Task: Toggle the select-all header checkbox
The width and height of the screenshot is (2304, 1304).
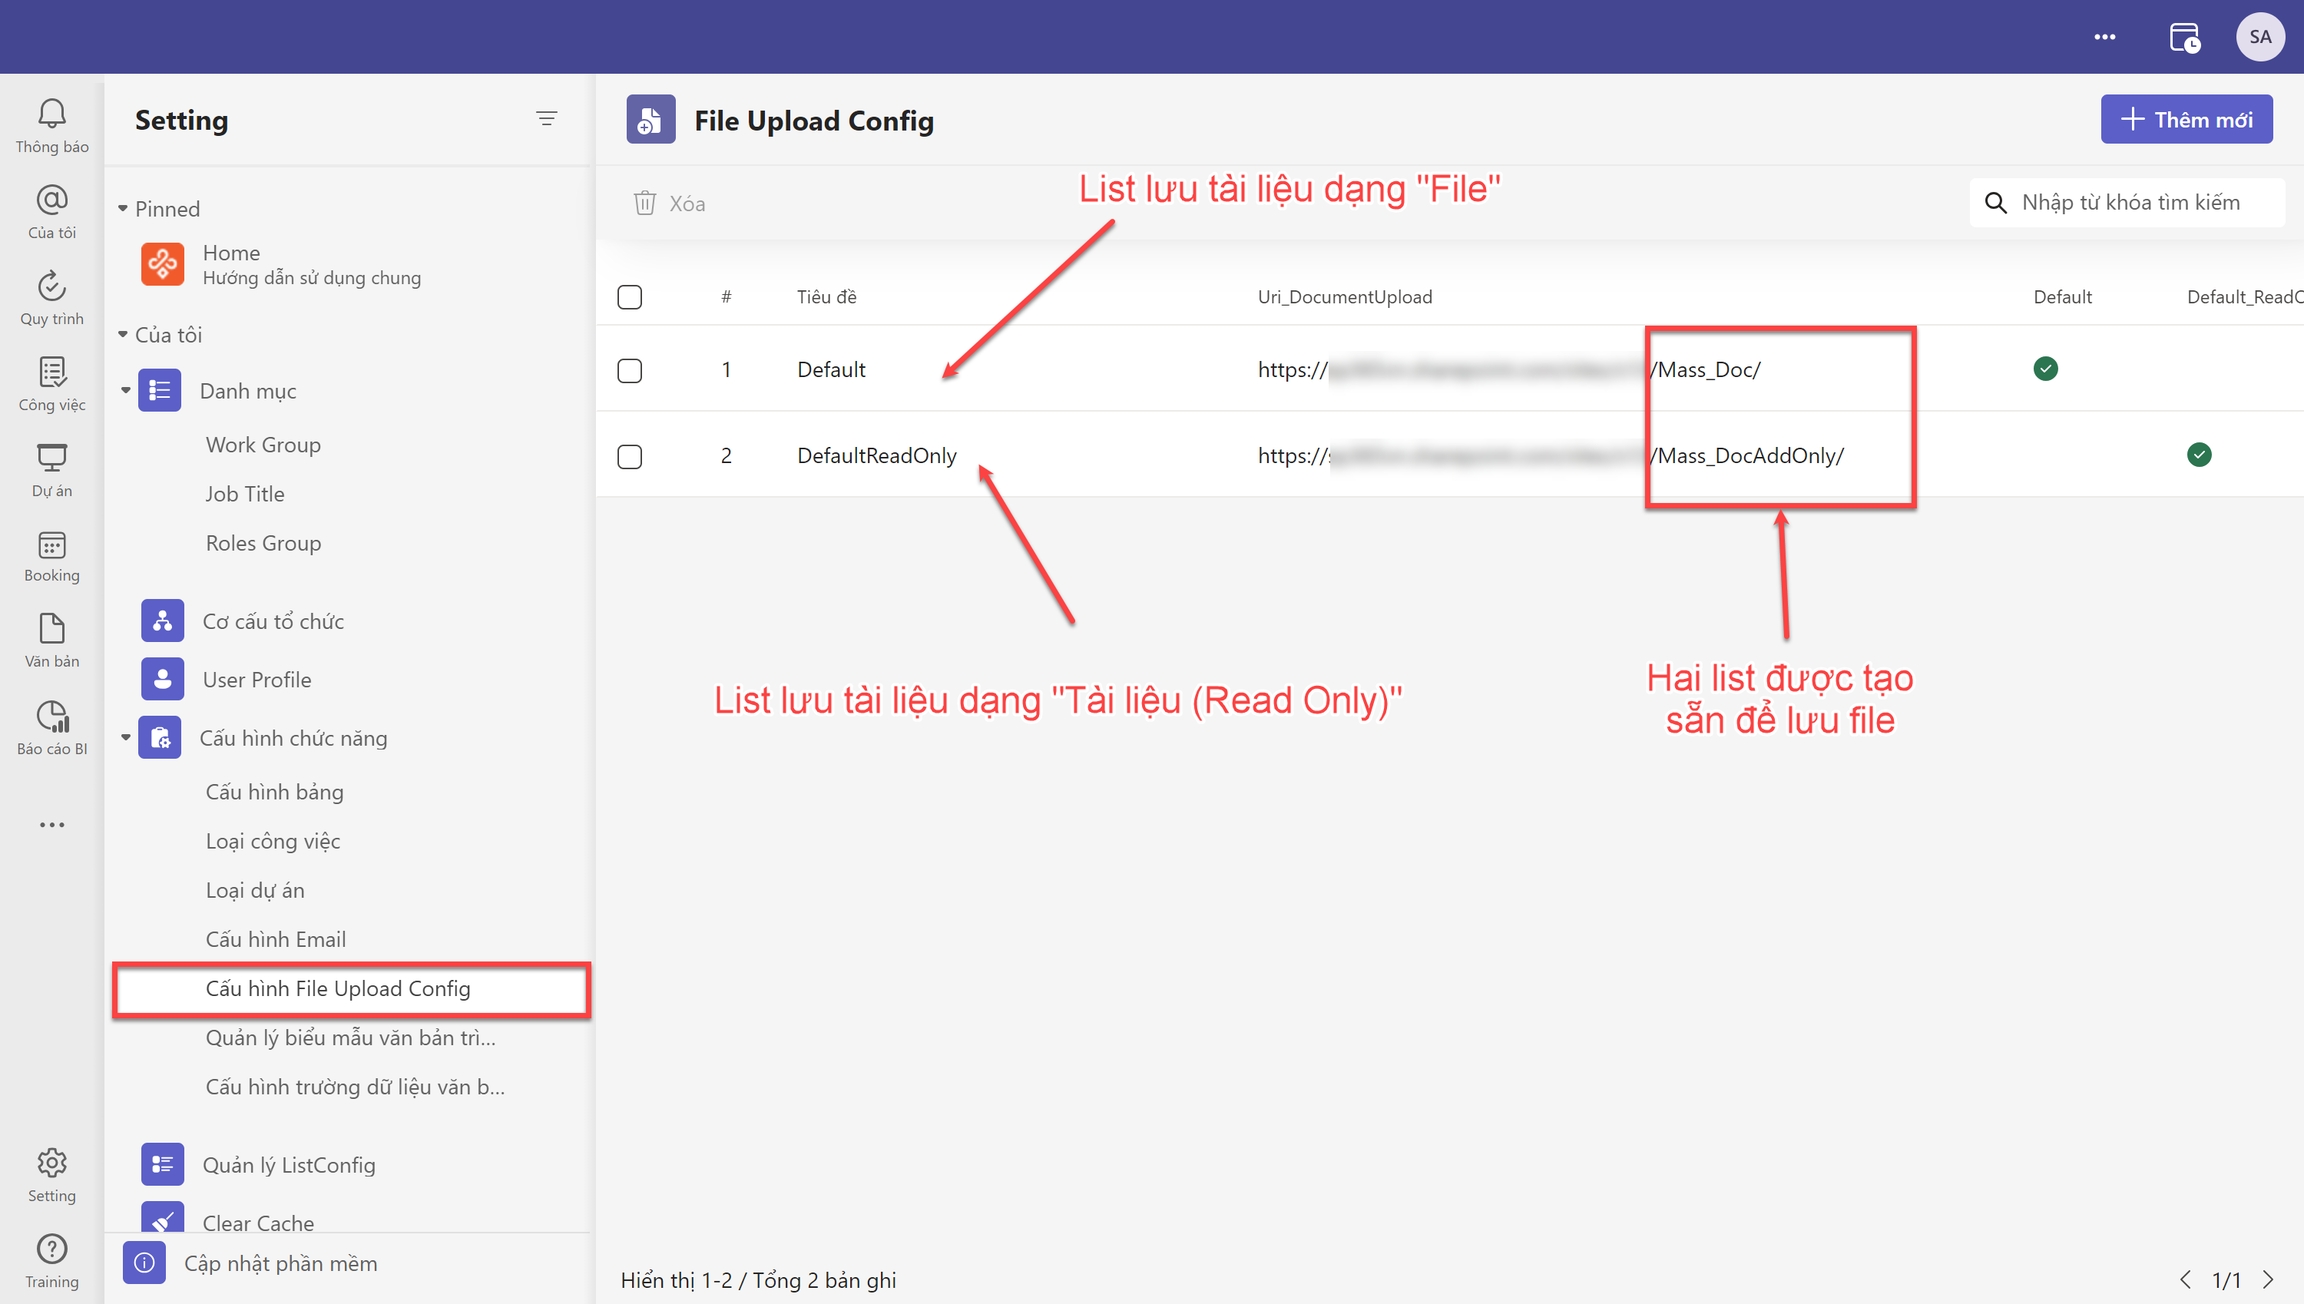Action: (630, 297)
